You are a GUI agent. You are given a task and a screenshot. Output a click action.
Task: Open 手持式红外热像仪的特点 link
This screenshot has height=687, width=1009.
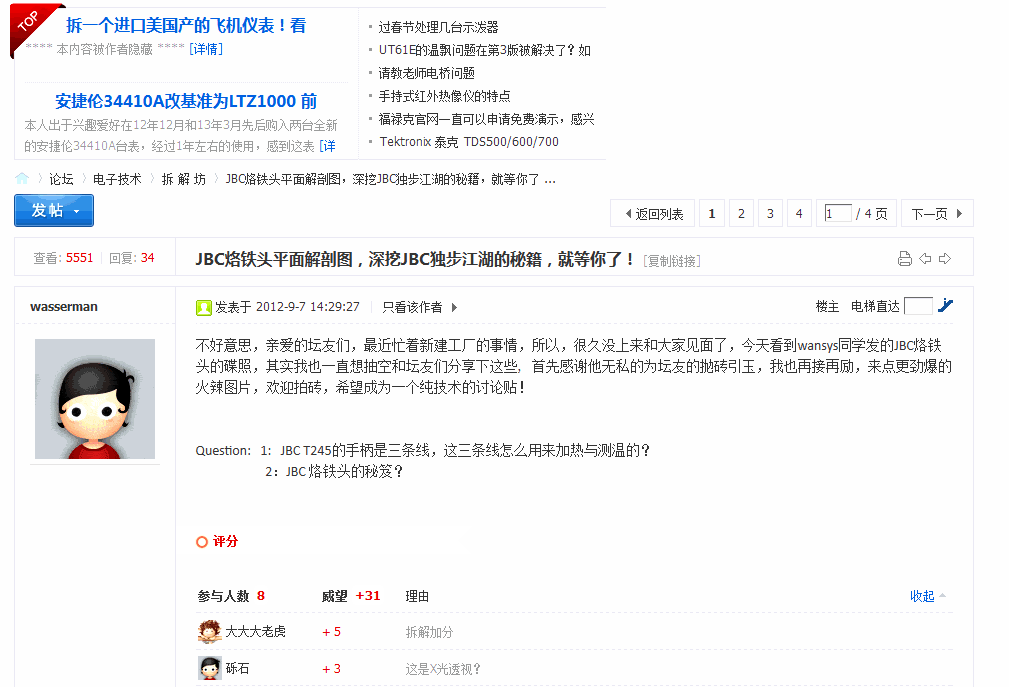pos(444,96)
